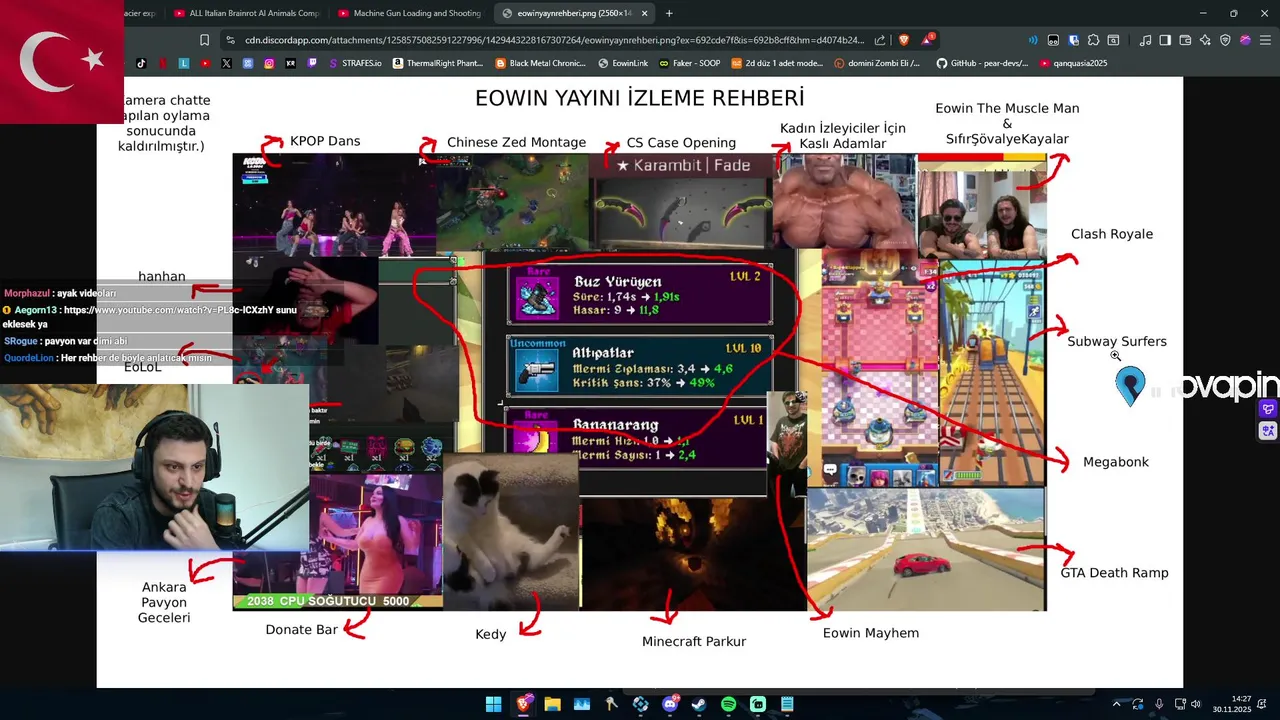Viewport: 1280px width, 720px height.
Task: Open Steam from the taskbar
Action: pos(699,704)
